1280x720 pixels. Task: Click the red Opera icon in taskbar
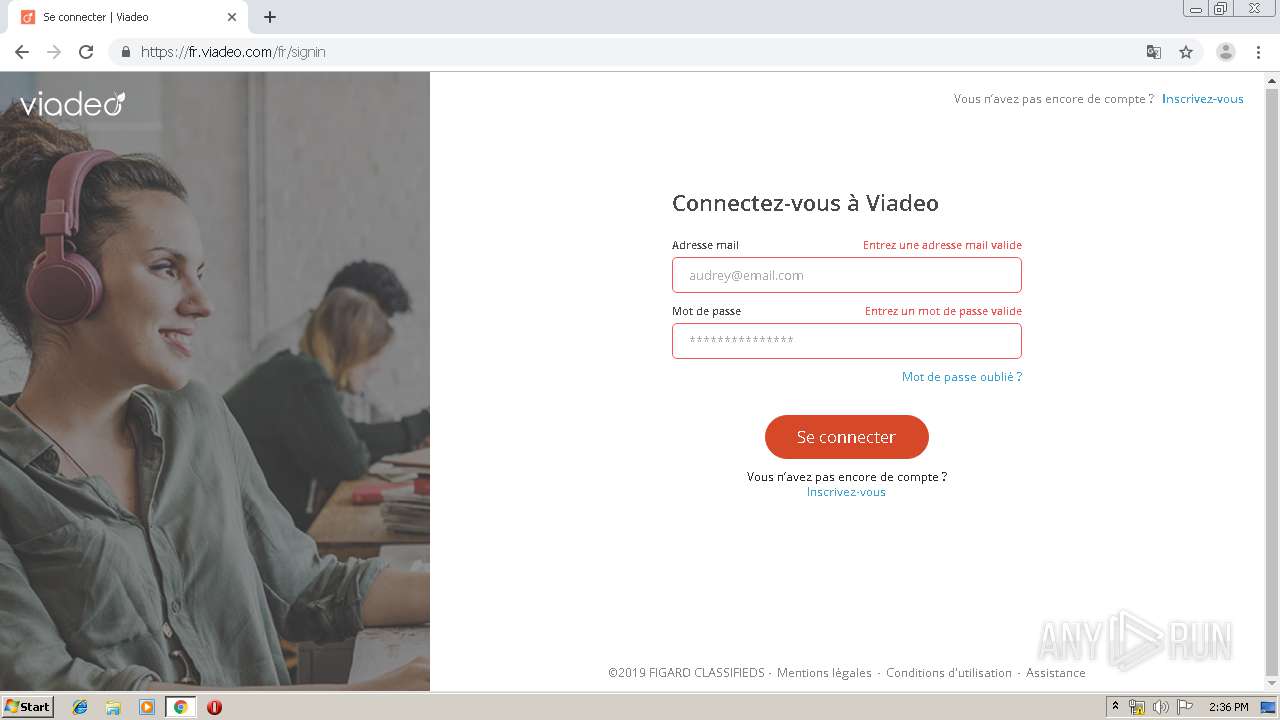point(214,707)
